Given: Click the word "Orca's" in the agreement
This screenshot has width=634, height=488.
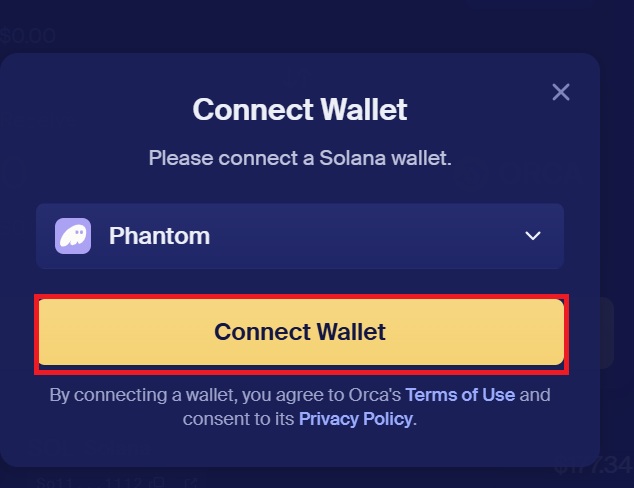Looking at the screenshot, I should point(375,395).
